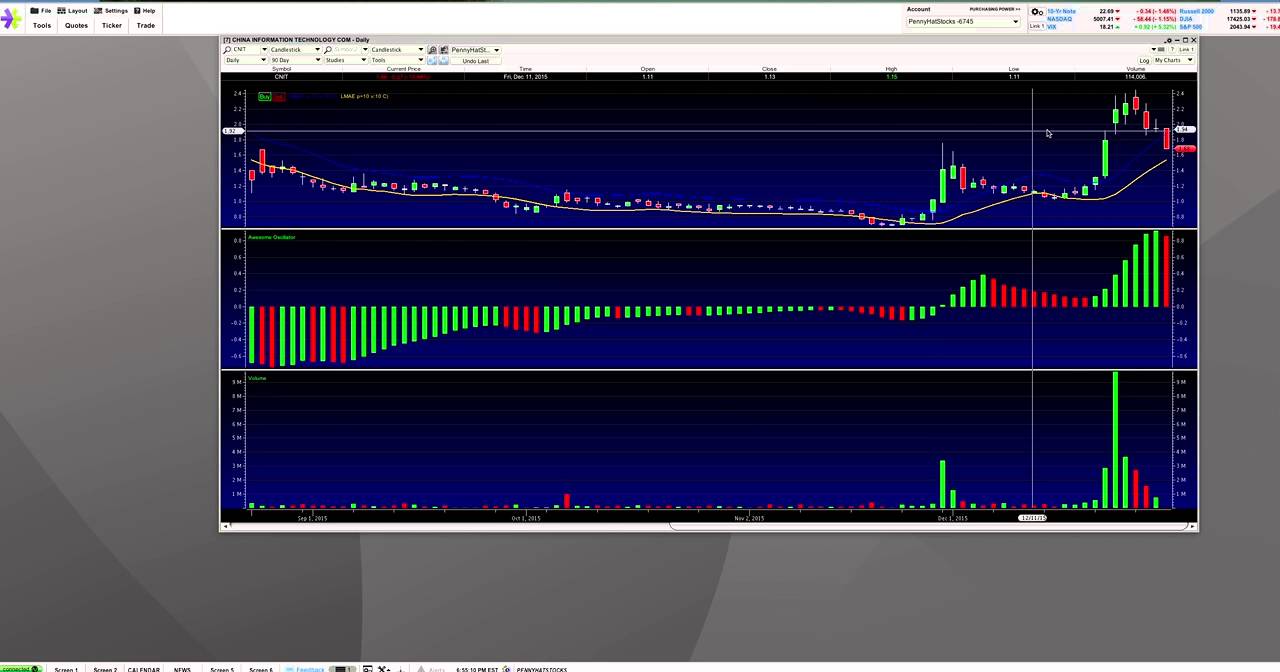Click the chart scroll left arrow at bottom
Image resolution: width=1280 pixels, height=672 pixels.
(225, 526)
